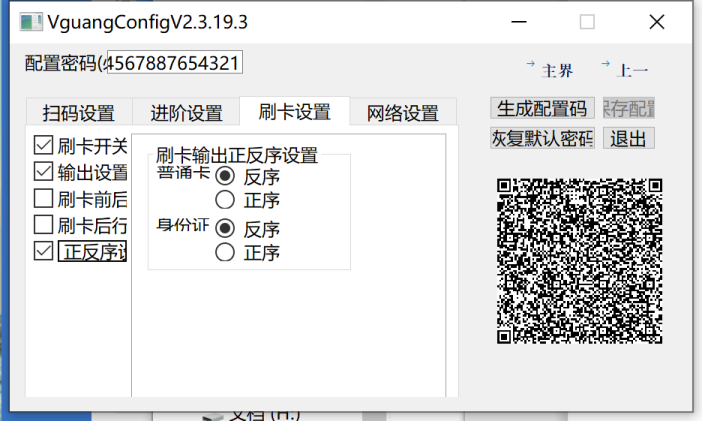
Task: Enable the 刷卡后行 checkbox
Action: point(43,225)
